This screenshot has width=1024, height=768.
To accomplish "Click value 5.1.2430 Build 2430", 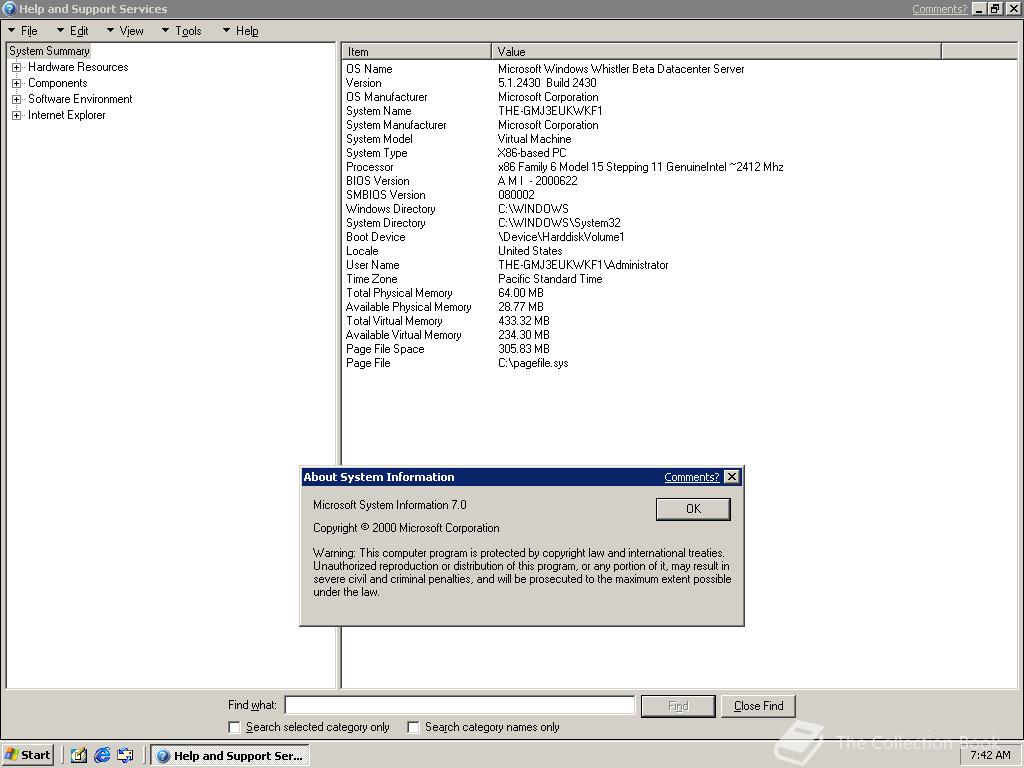I will click(547, 83).
